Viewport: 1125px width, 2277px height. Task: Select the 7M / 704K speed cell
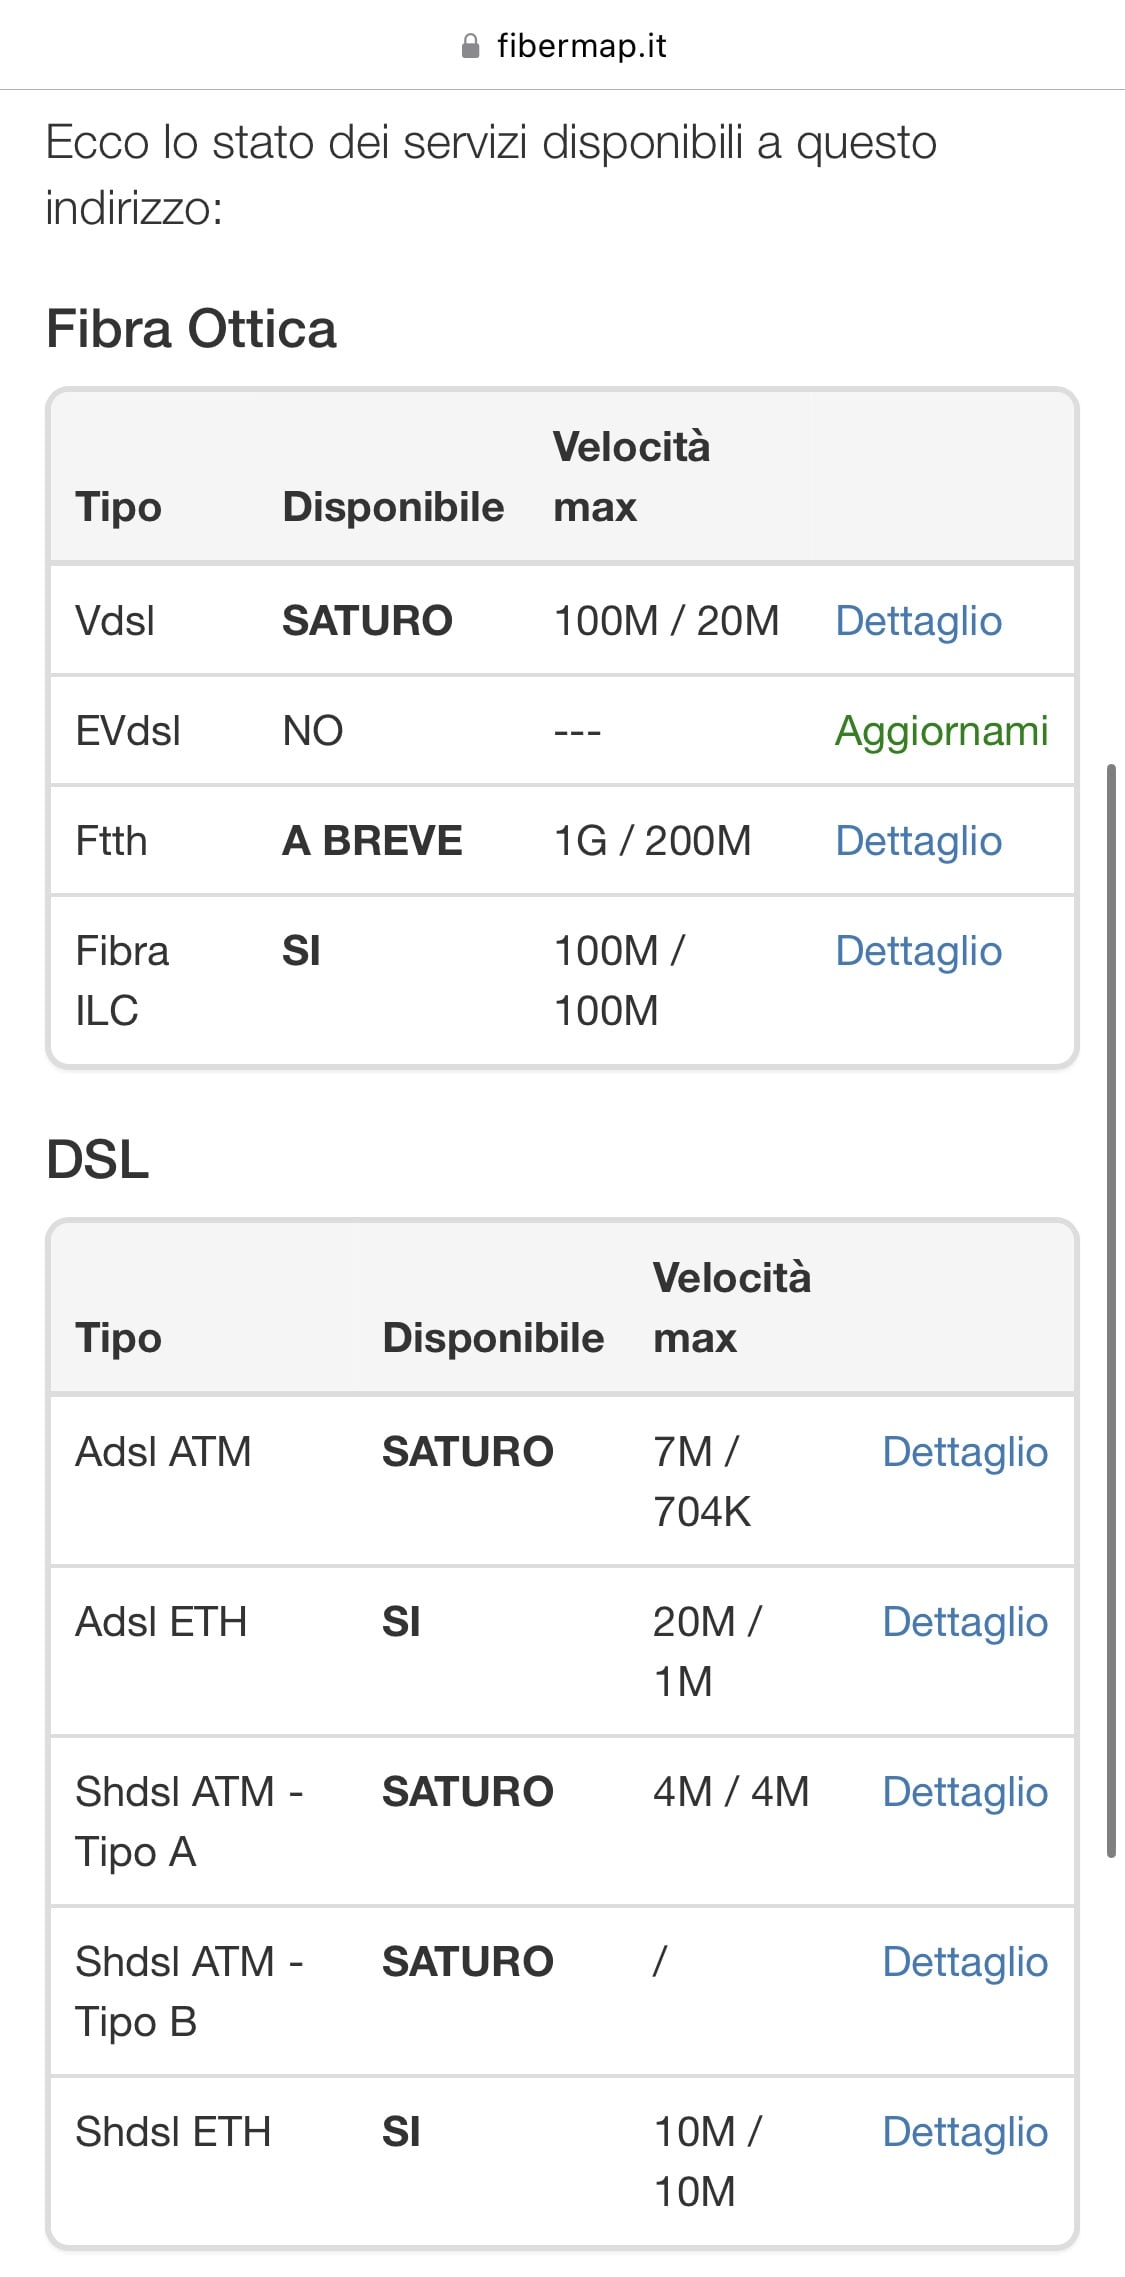(x=701, y=1481)
